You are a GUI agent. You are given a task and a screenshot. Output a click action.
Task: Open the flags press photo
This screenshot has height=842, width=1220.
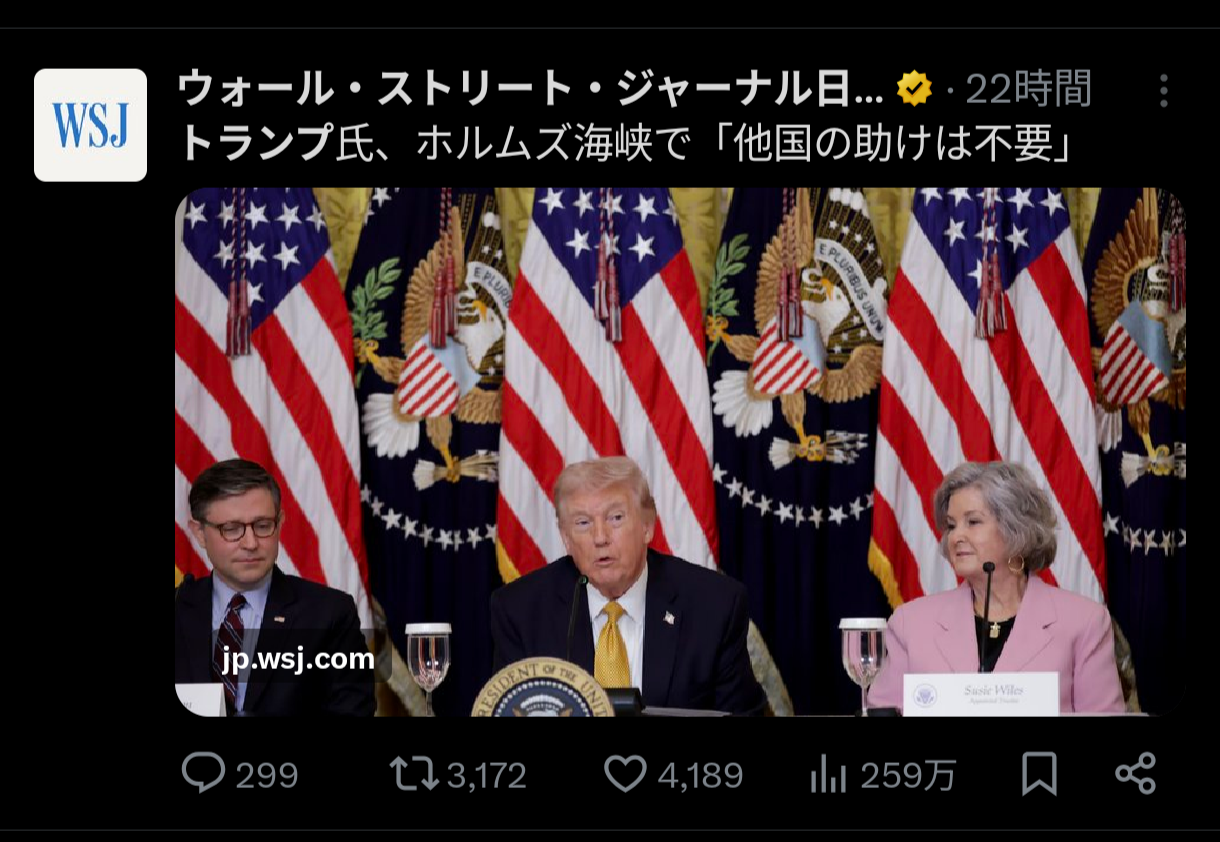pos(680,452)
